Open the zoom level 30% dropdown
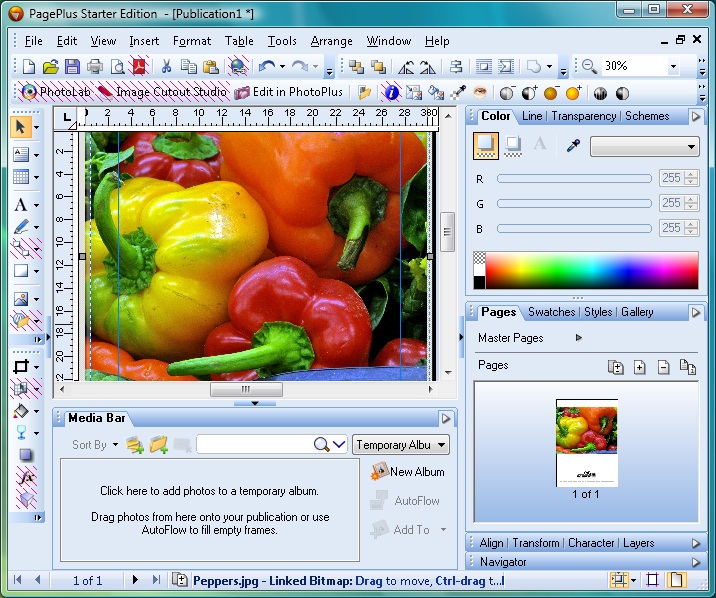 (x=673, y=67)
